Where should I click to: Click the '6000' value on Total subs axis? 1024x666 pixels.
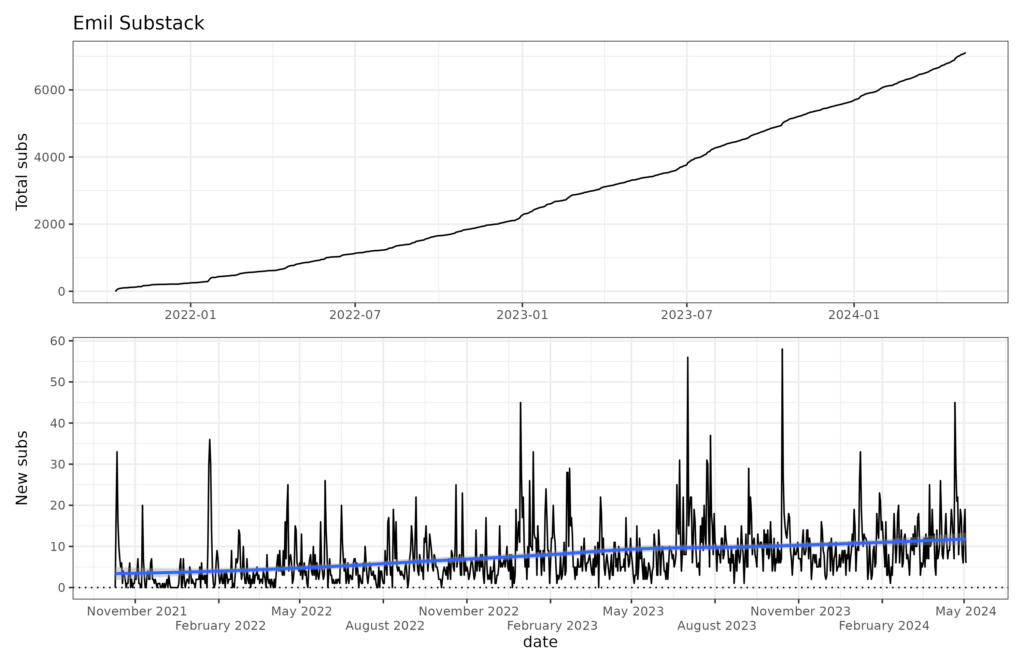coord(49,90)
